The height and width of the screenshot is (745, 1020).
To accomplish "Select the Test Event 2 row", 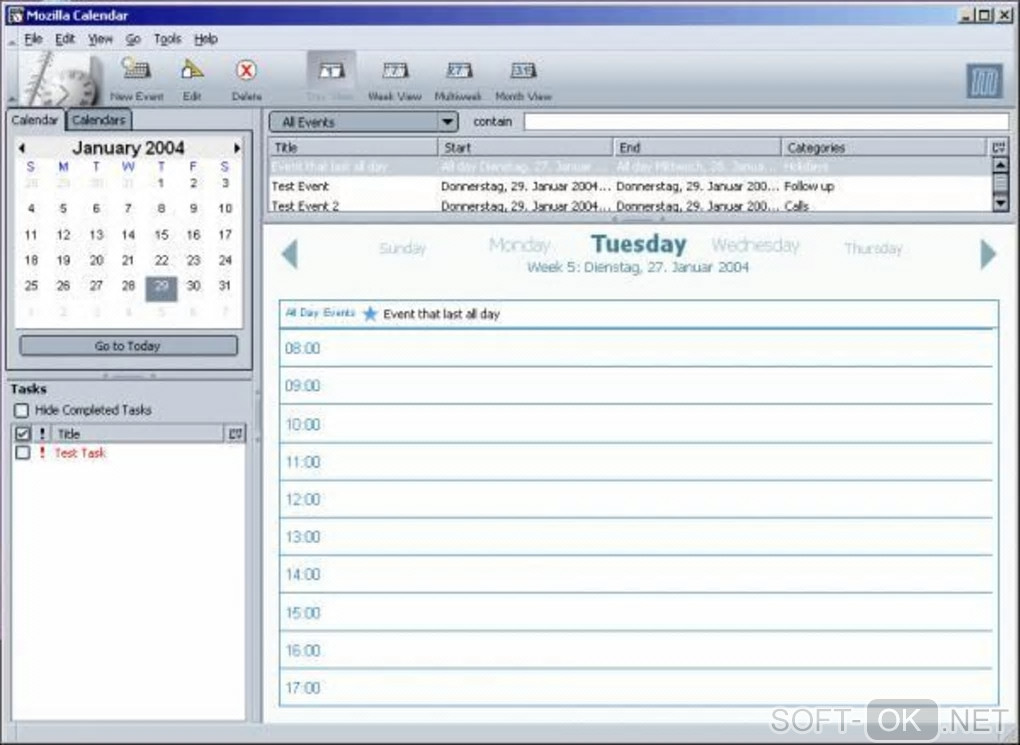I will pos(630,205).
